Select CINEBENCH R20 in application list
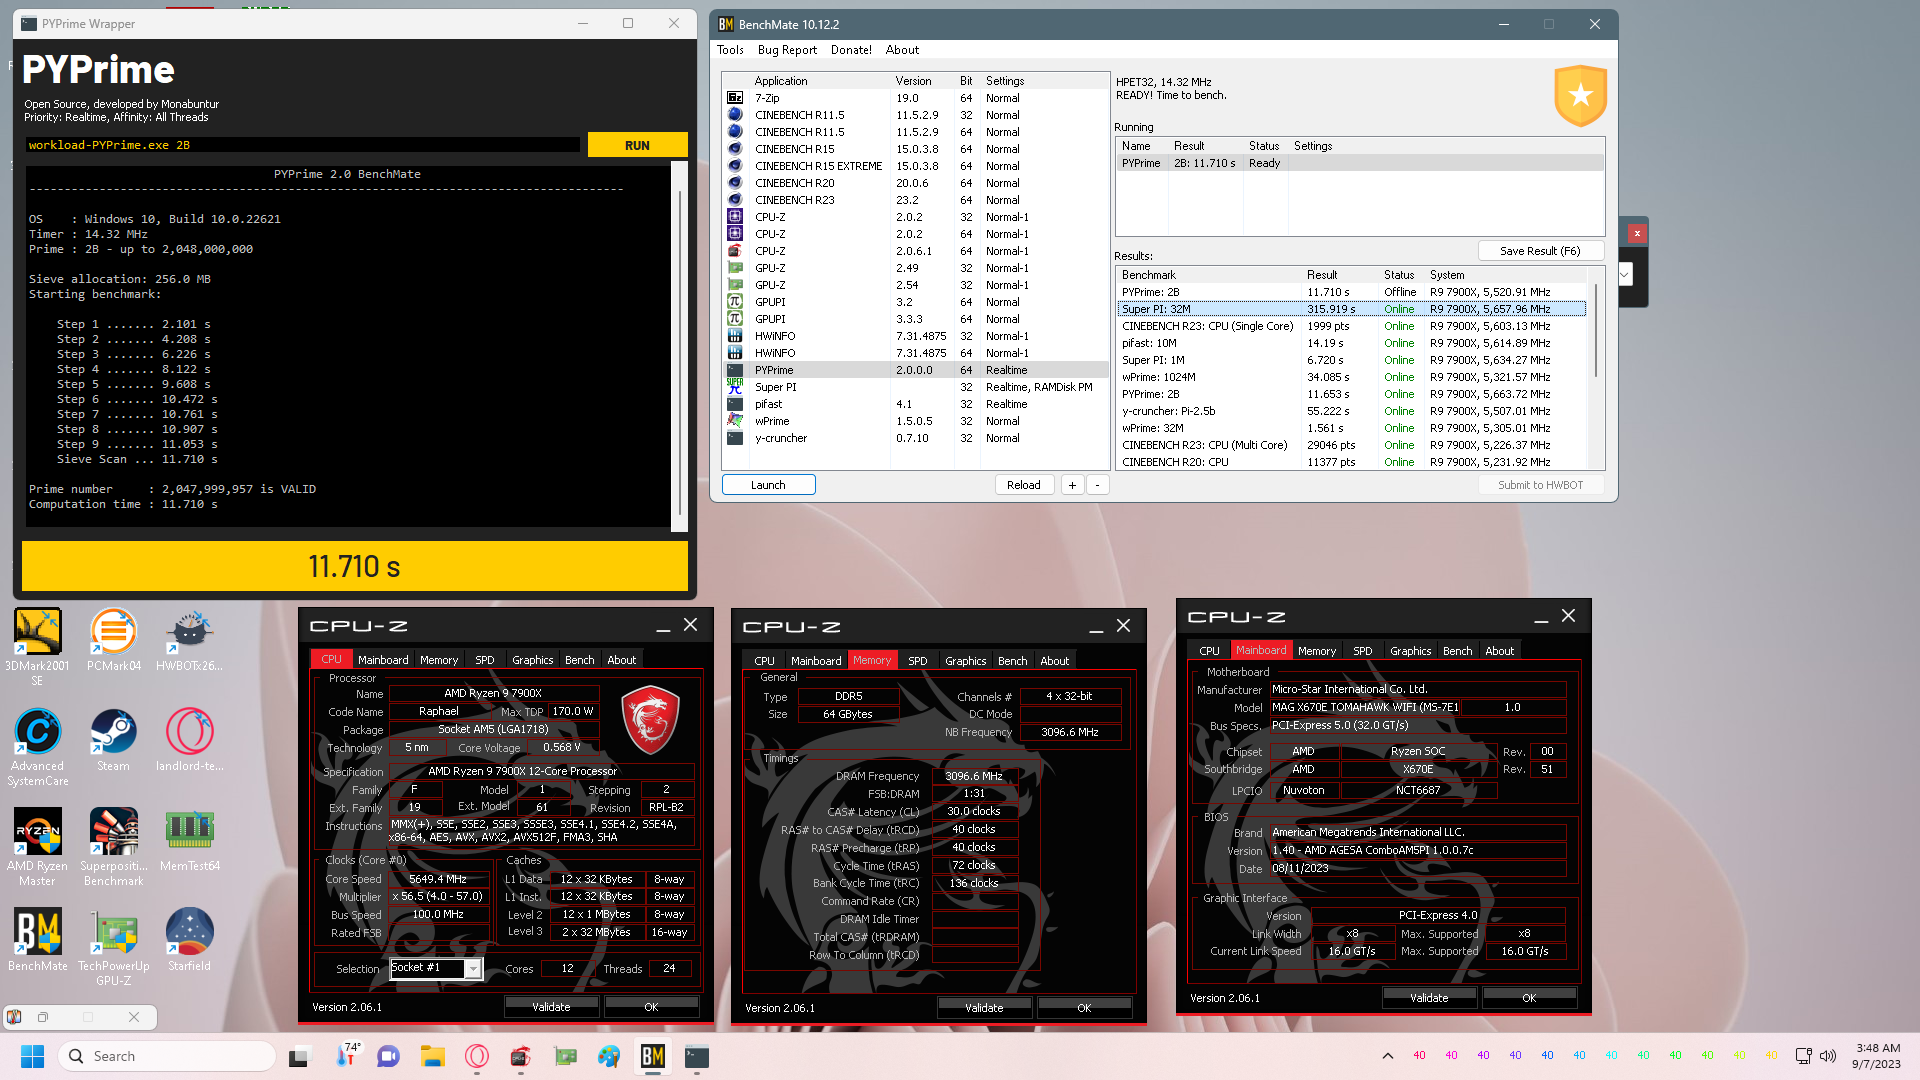The image size is (1920, 1080). coord(915,183)
